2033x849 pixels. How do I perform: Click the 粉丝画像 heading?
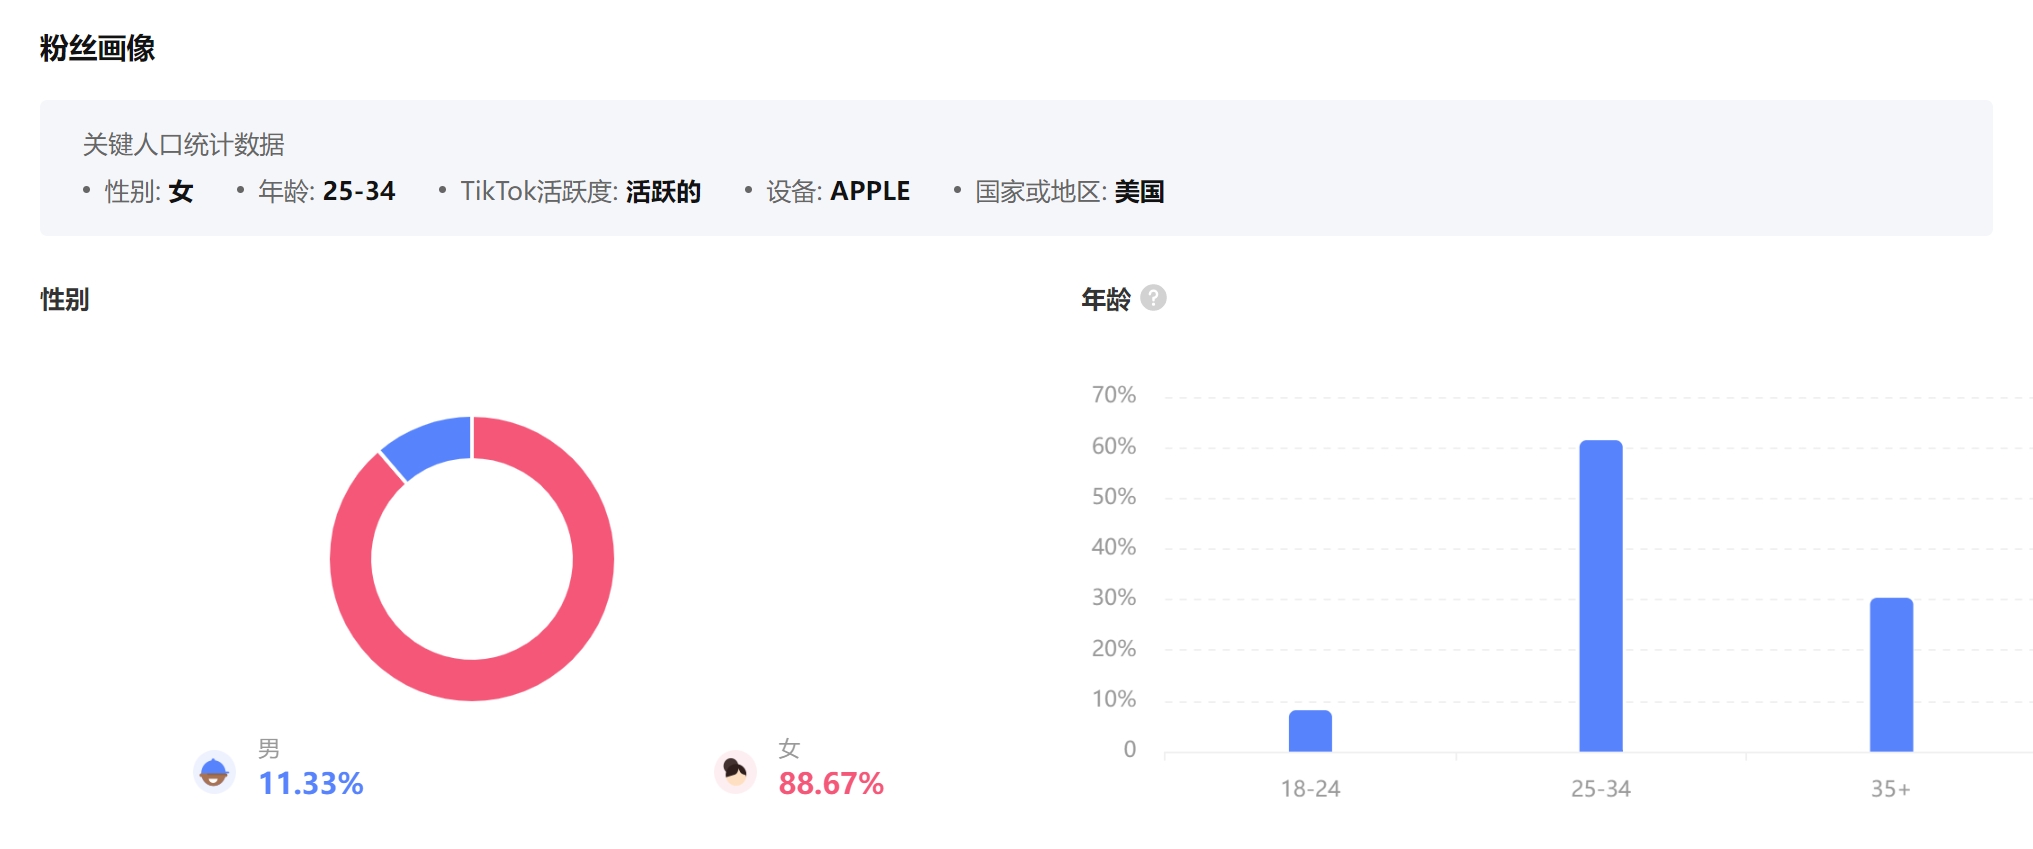click(x=97, y=48)
